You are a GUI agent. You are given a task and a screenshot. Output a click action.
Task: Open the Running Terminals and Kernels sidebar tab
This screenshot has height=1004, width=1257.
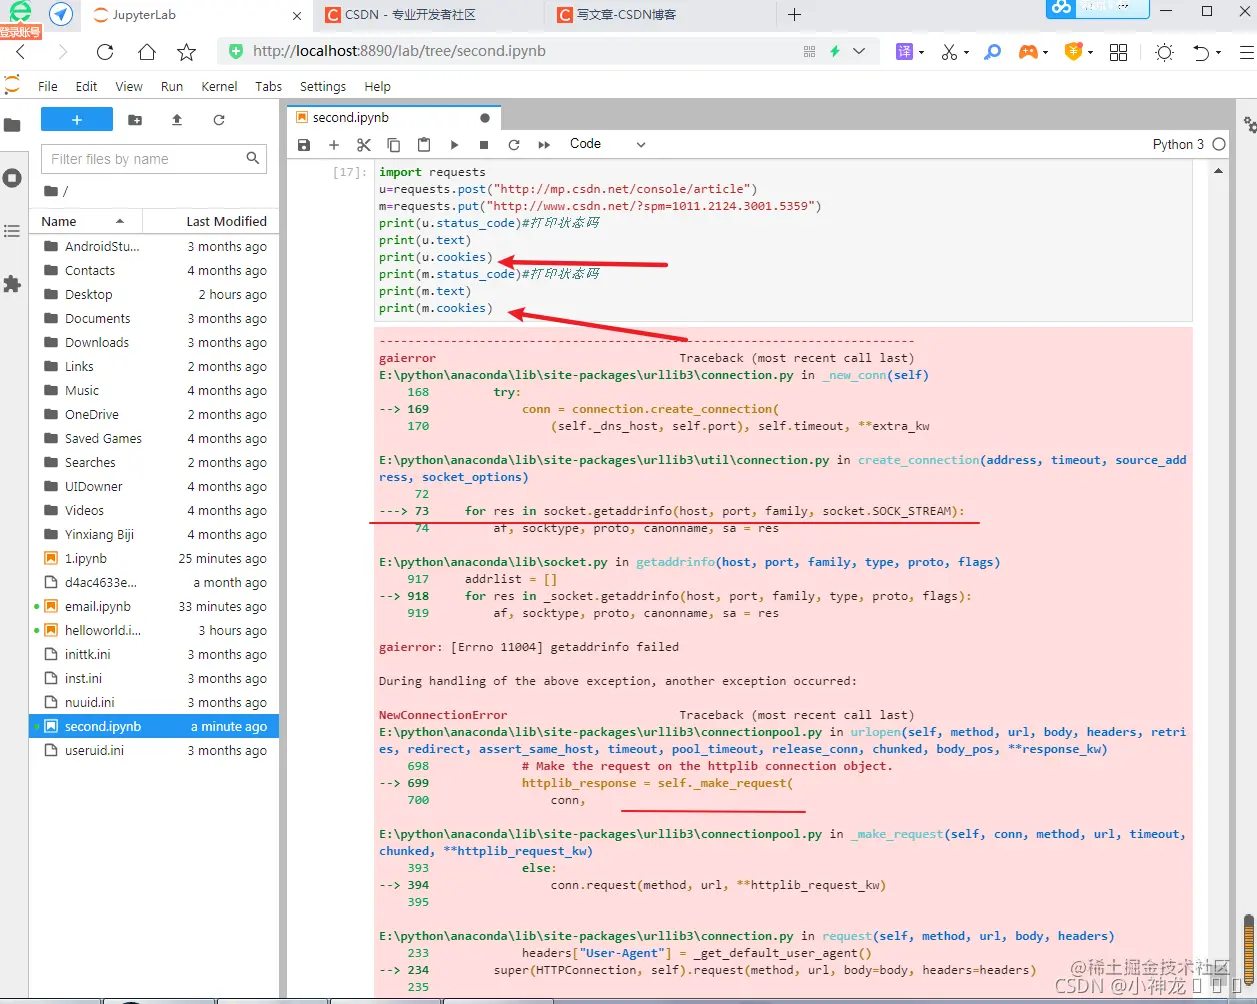[12, 178]
